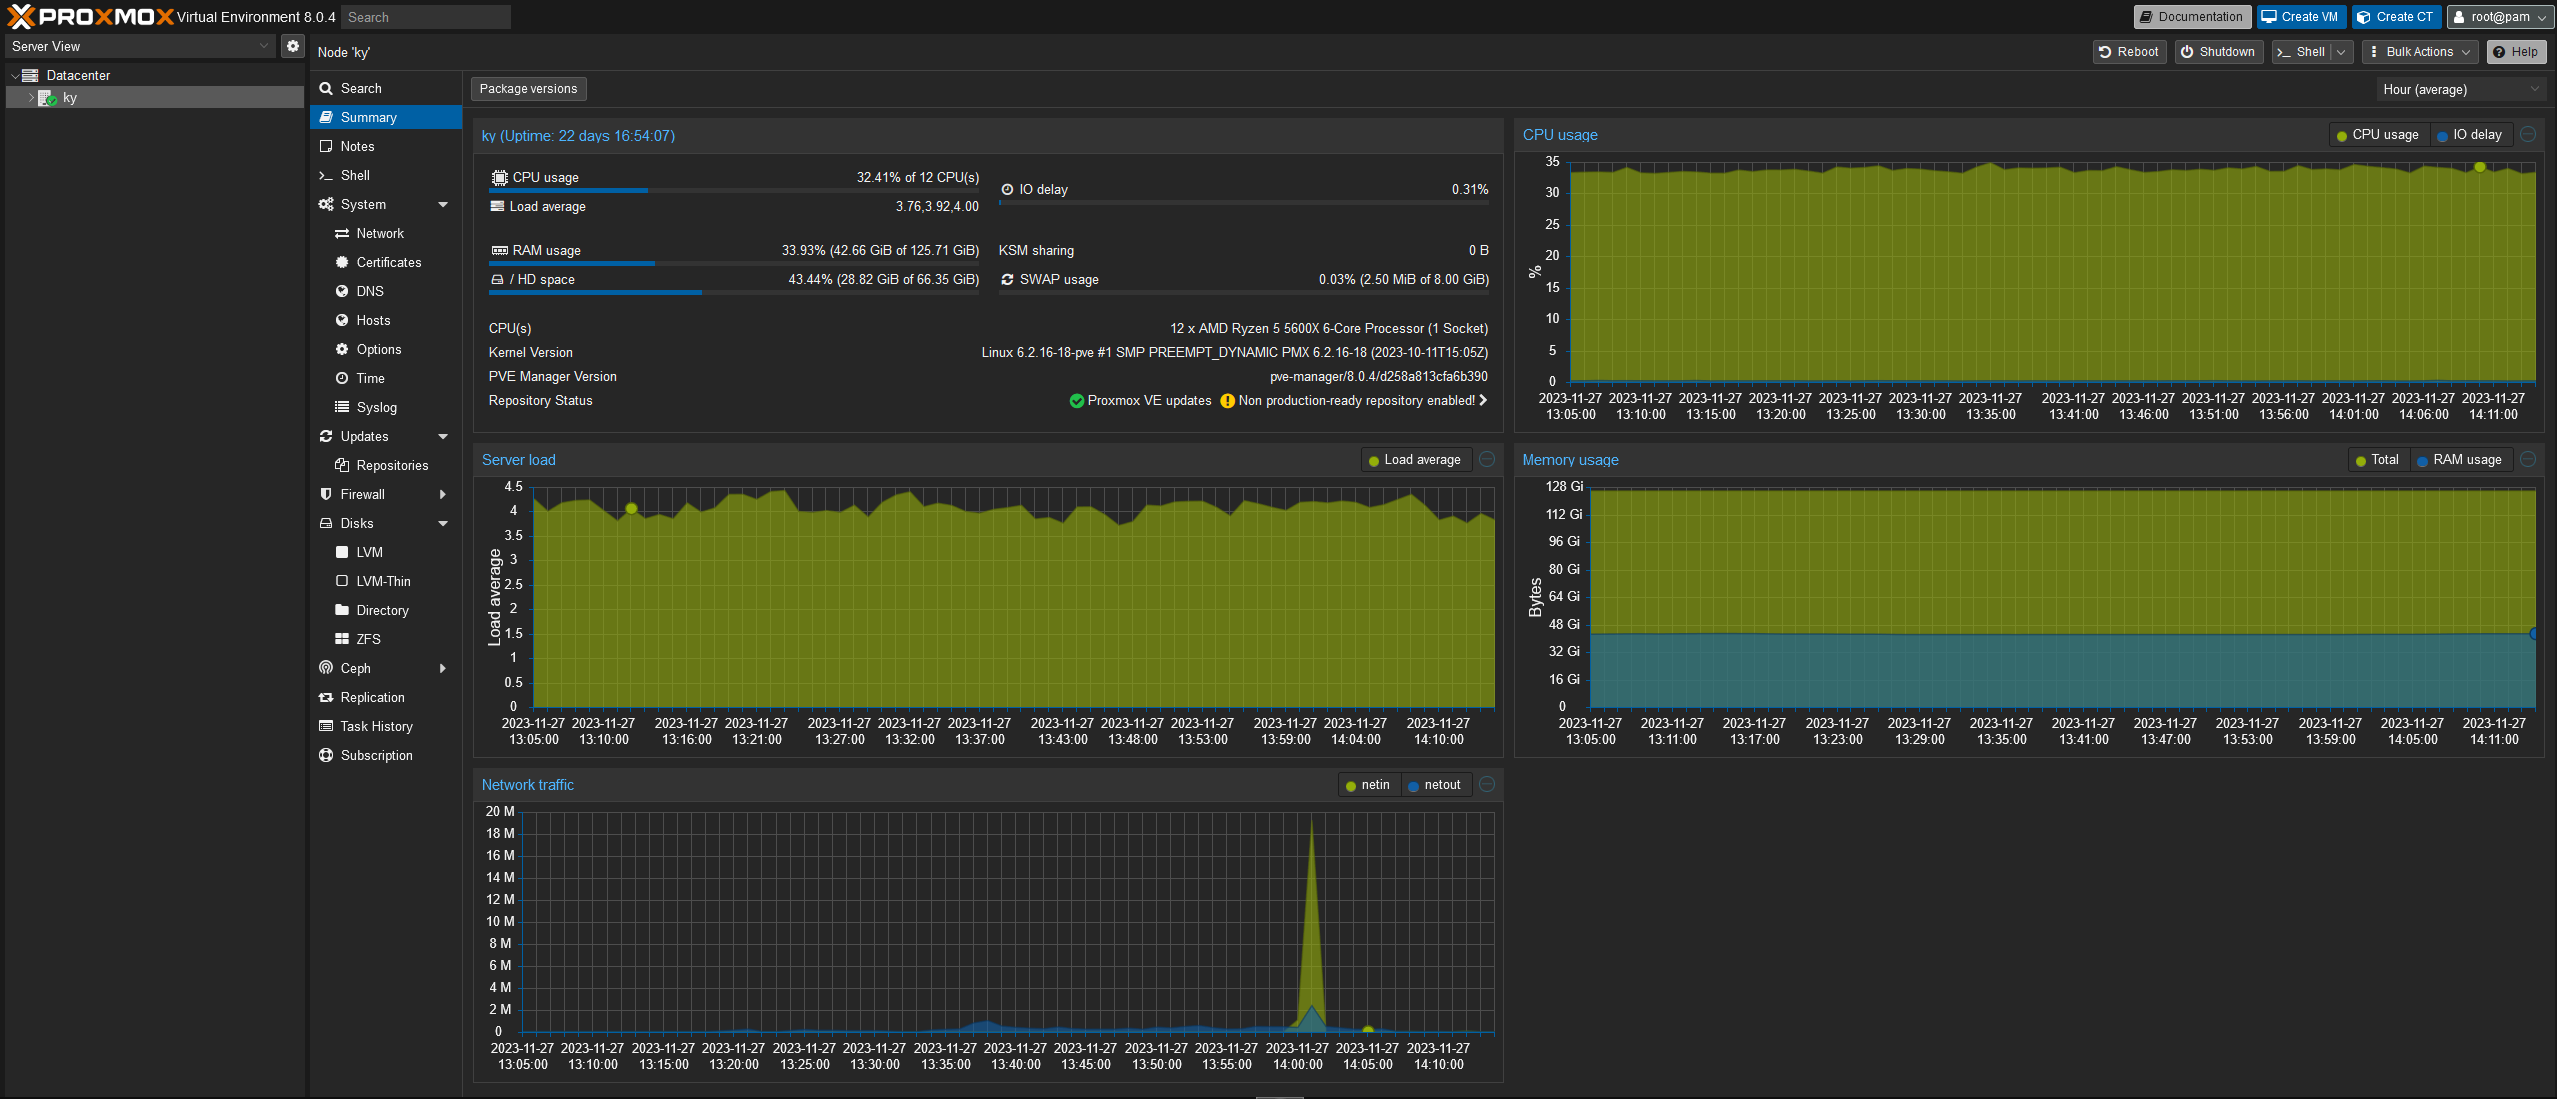Open the ZFS disks entry
Image resolution: width=2557 pixels, height=1099 pixels.
[368, 639]
